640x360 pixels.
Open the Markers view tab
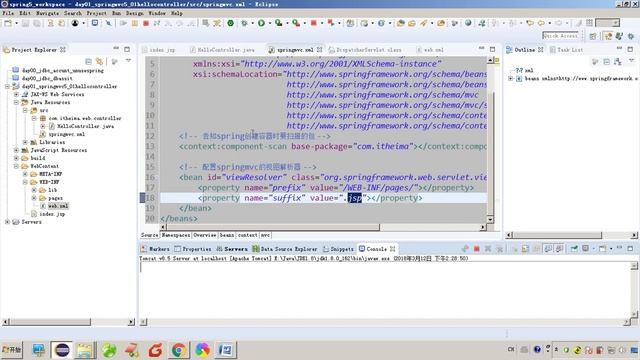coord(155,249)
